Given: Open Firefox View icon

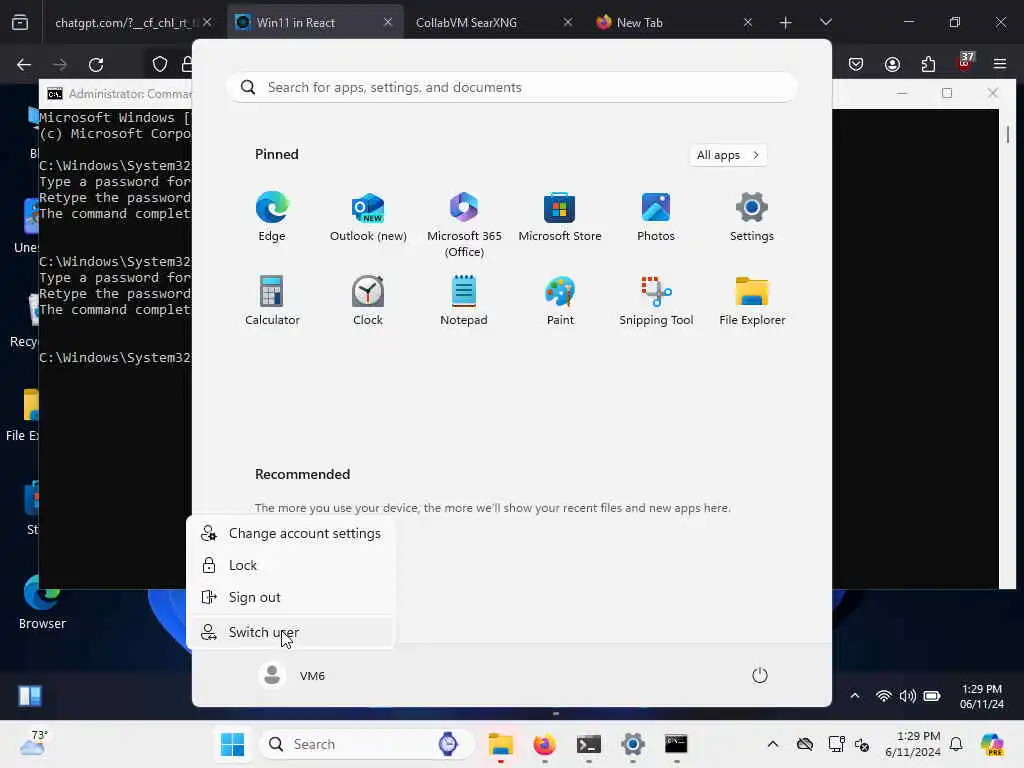Looking at the screenshot, I should (20, 23).
